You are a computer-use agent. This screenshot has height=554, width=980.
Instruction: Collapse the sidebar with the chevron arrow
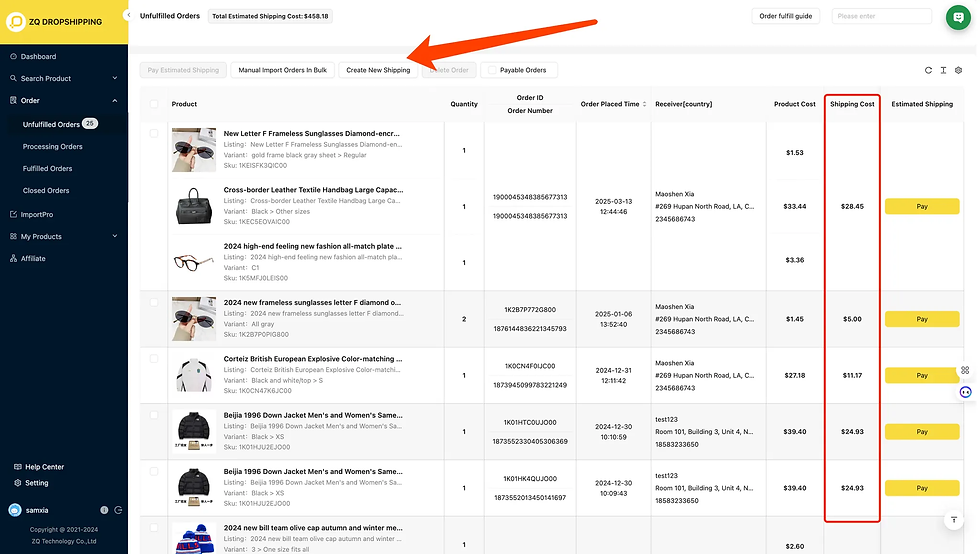tap(128, 15)
